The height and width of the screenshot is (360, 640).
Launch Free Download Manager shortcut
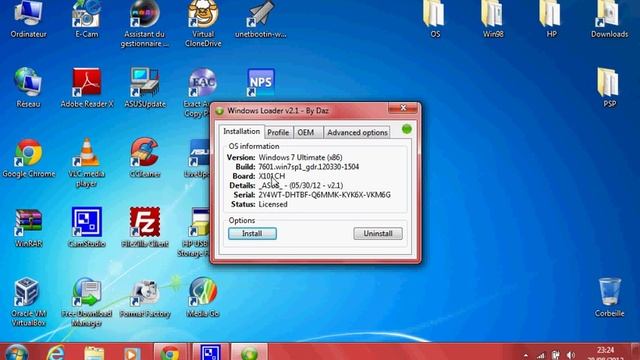87,302
